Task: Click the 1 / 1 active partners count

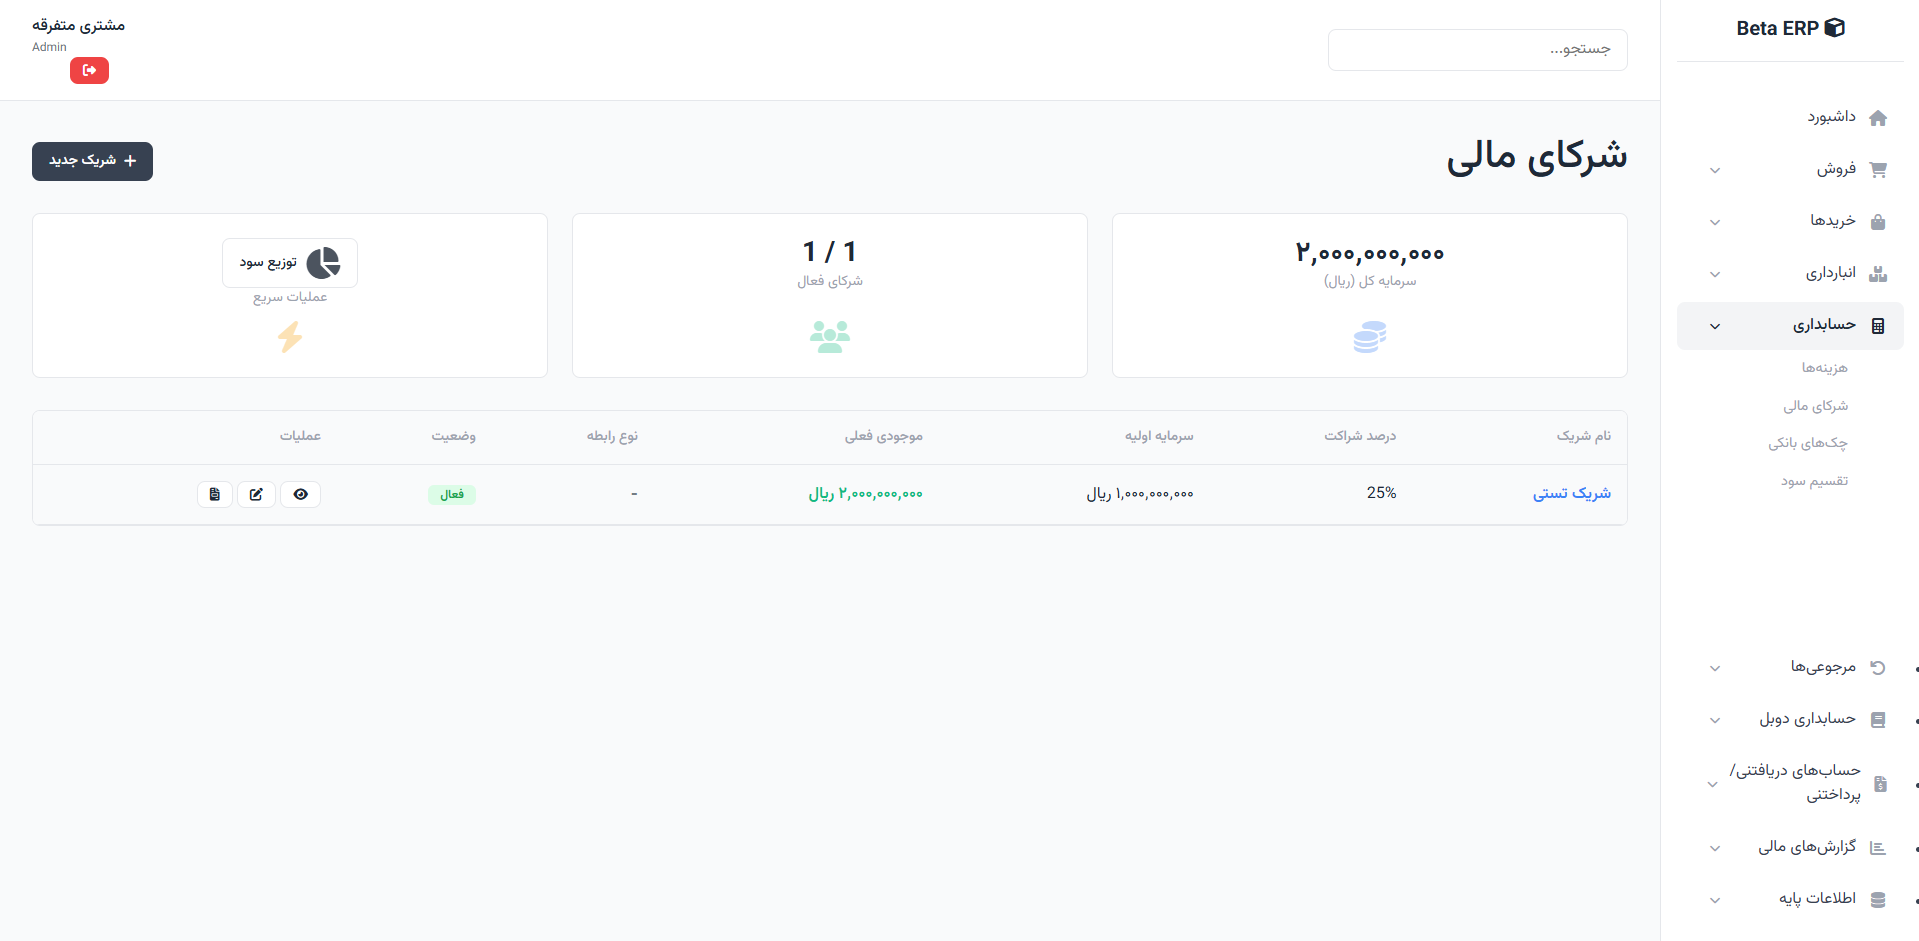Action: point(830,252)
